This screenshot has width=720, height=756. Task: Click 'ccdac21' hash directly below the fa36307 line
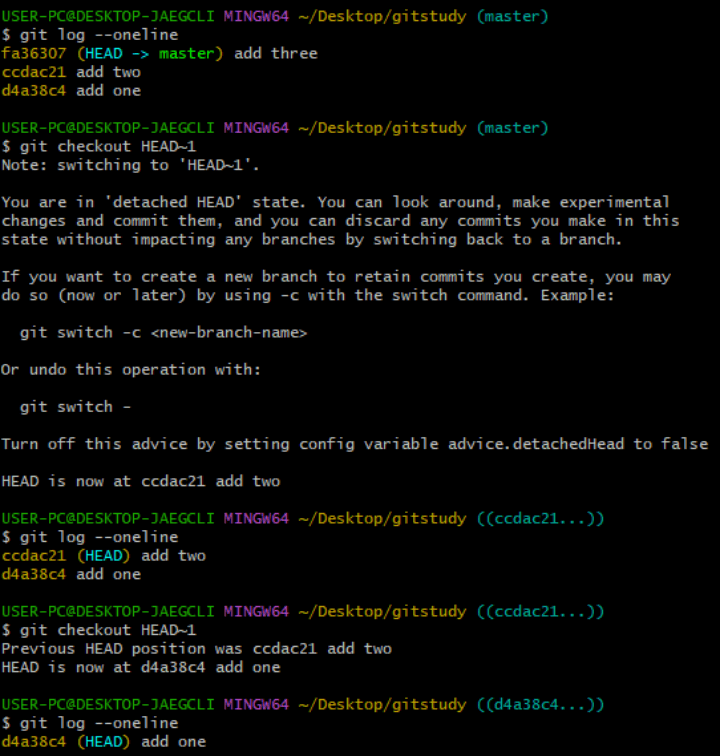pyautogui.click(x=34, y=72)
